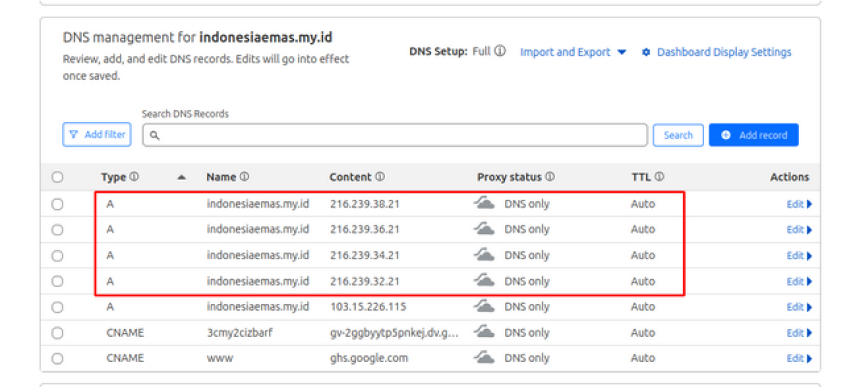Click the Add filter button

(x=97, y=134)
